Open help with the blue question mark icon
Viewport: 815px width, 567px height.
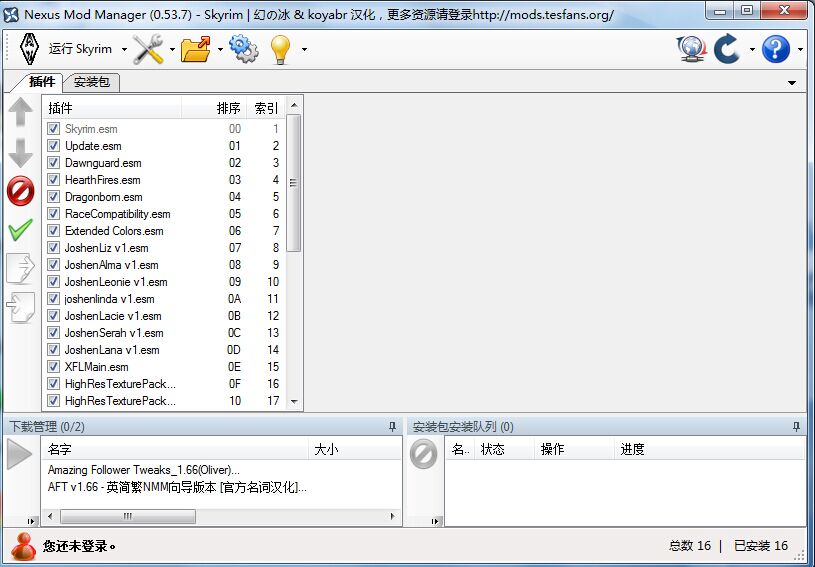775,49
